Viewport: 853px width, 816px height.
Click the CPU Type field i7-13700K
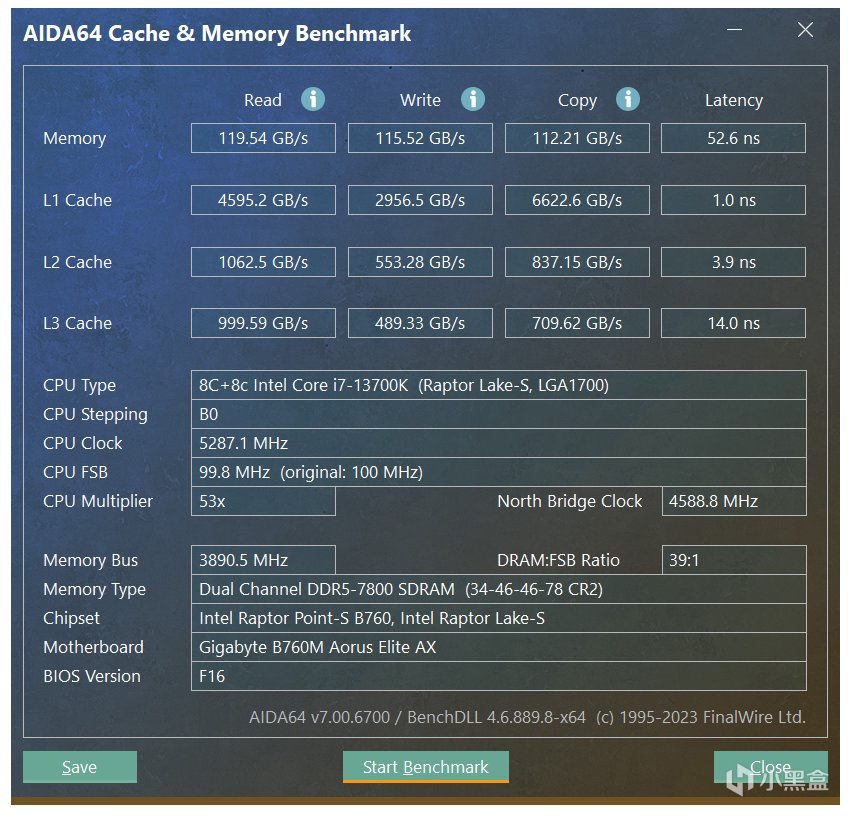pos(499,385)
